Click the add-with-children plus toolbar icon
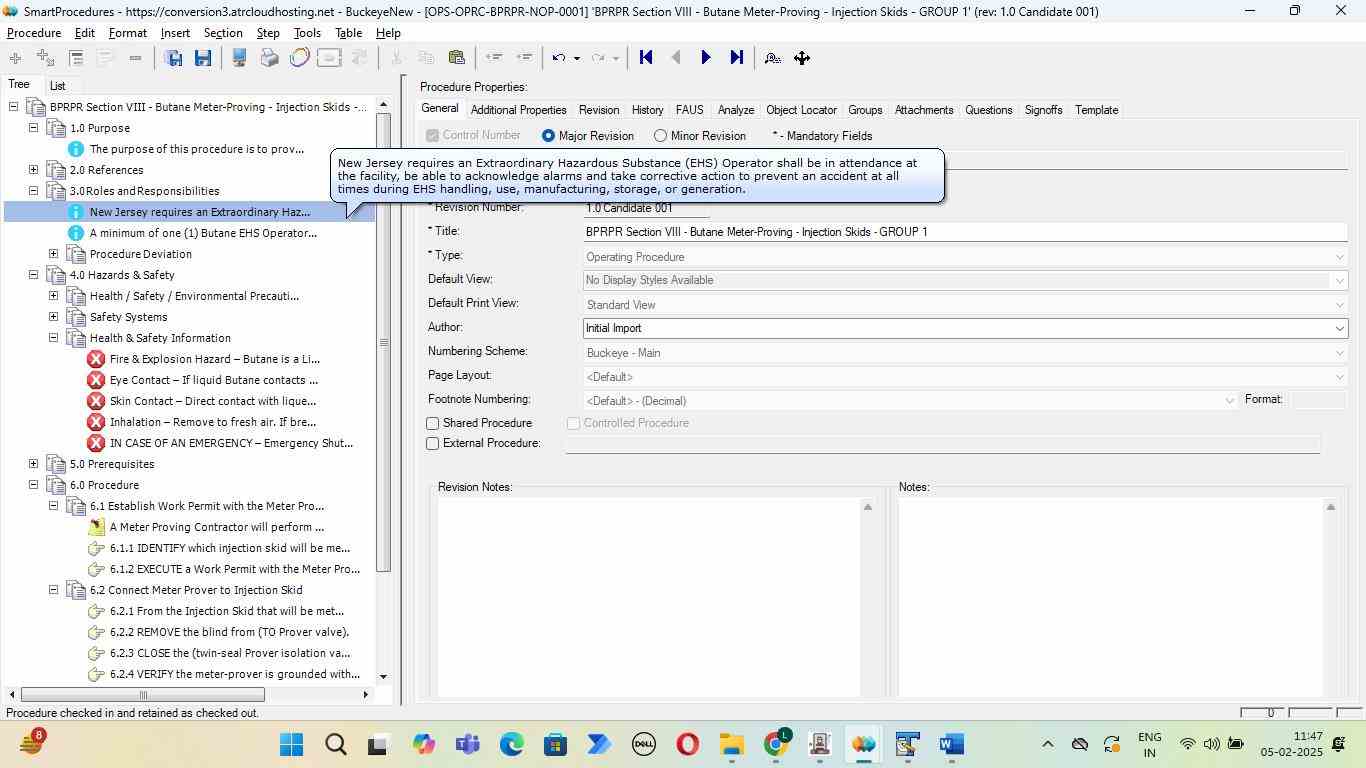The height and width of the screenshot is (768, 1366). (x=45, y=58)
